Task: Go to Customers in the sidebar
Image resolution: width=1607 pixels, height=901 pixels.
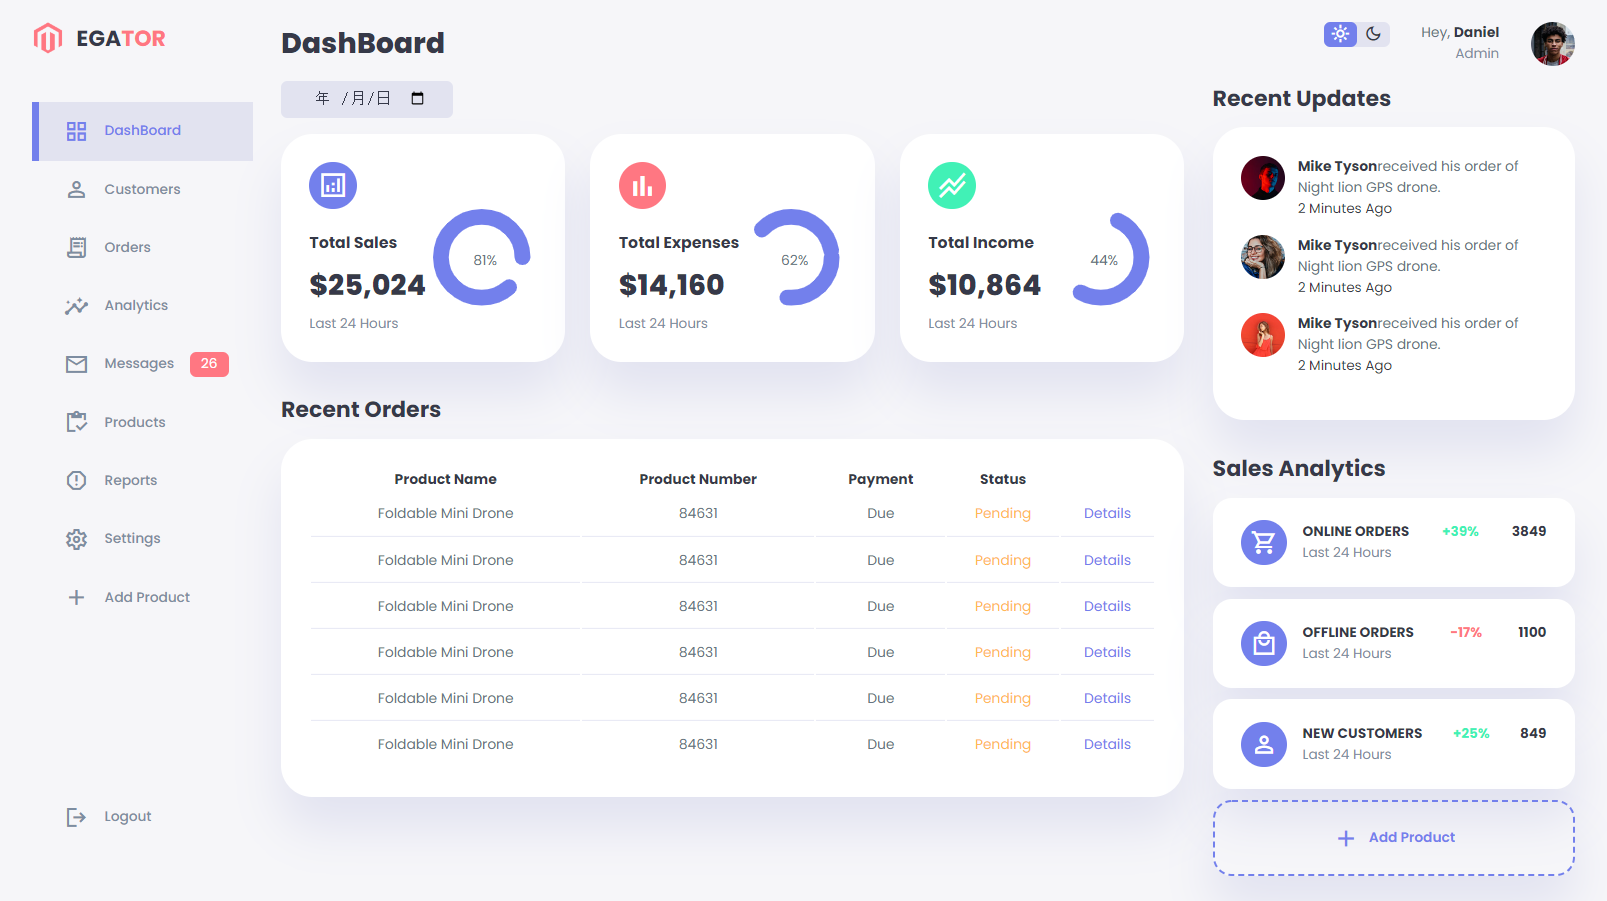Action: click(142, 189)
